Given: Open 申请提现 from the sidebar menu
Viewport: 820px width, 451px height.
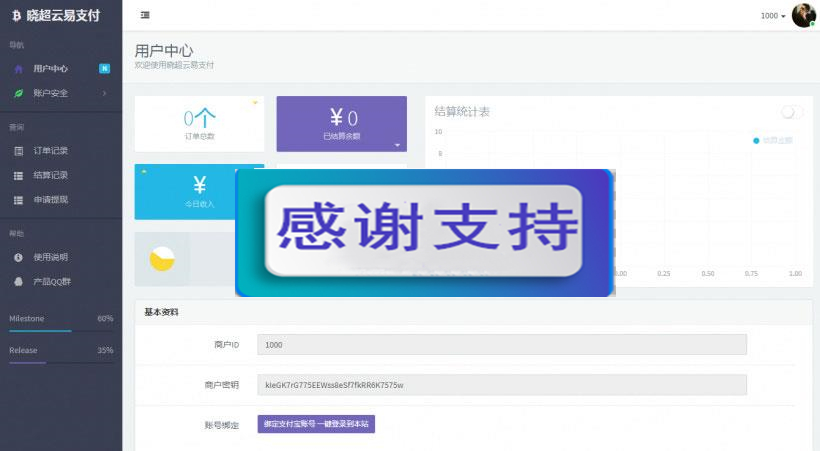Looking at the screenshot, I should 50,200.
